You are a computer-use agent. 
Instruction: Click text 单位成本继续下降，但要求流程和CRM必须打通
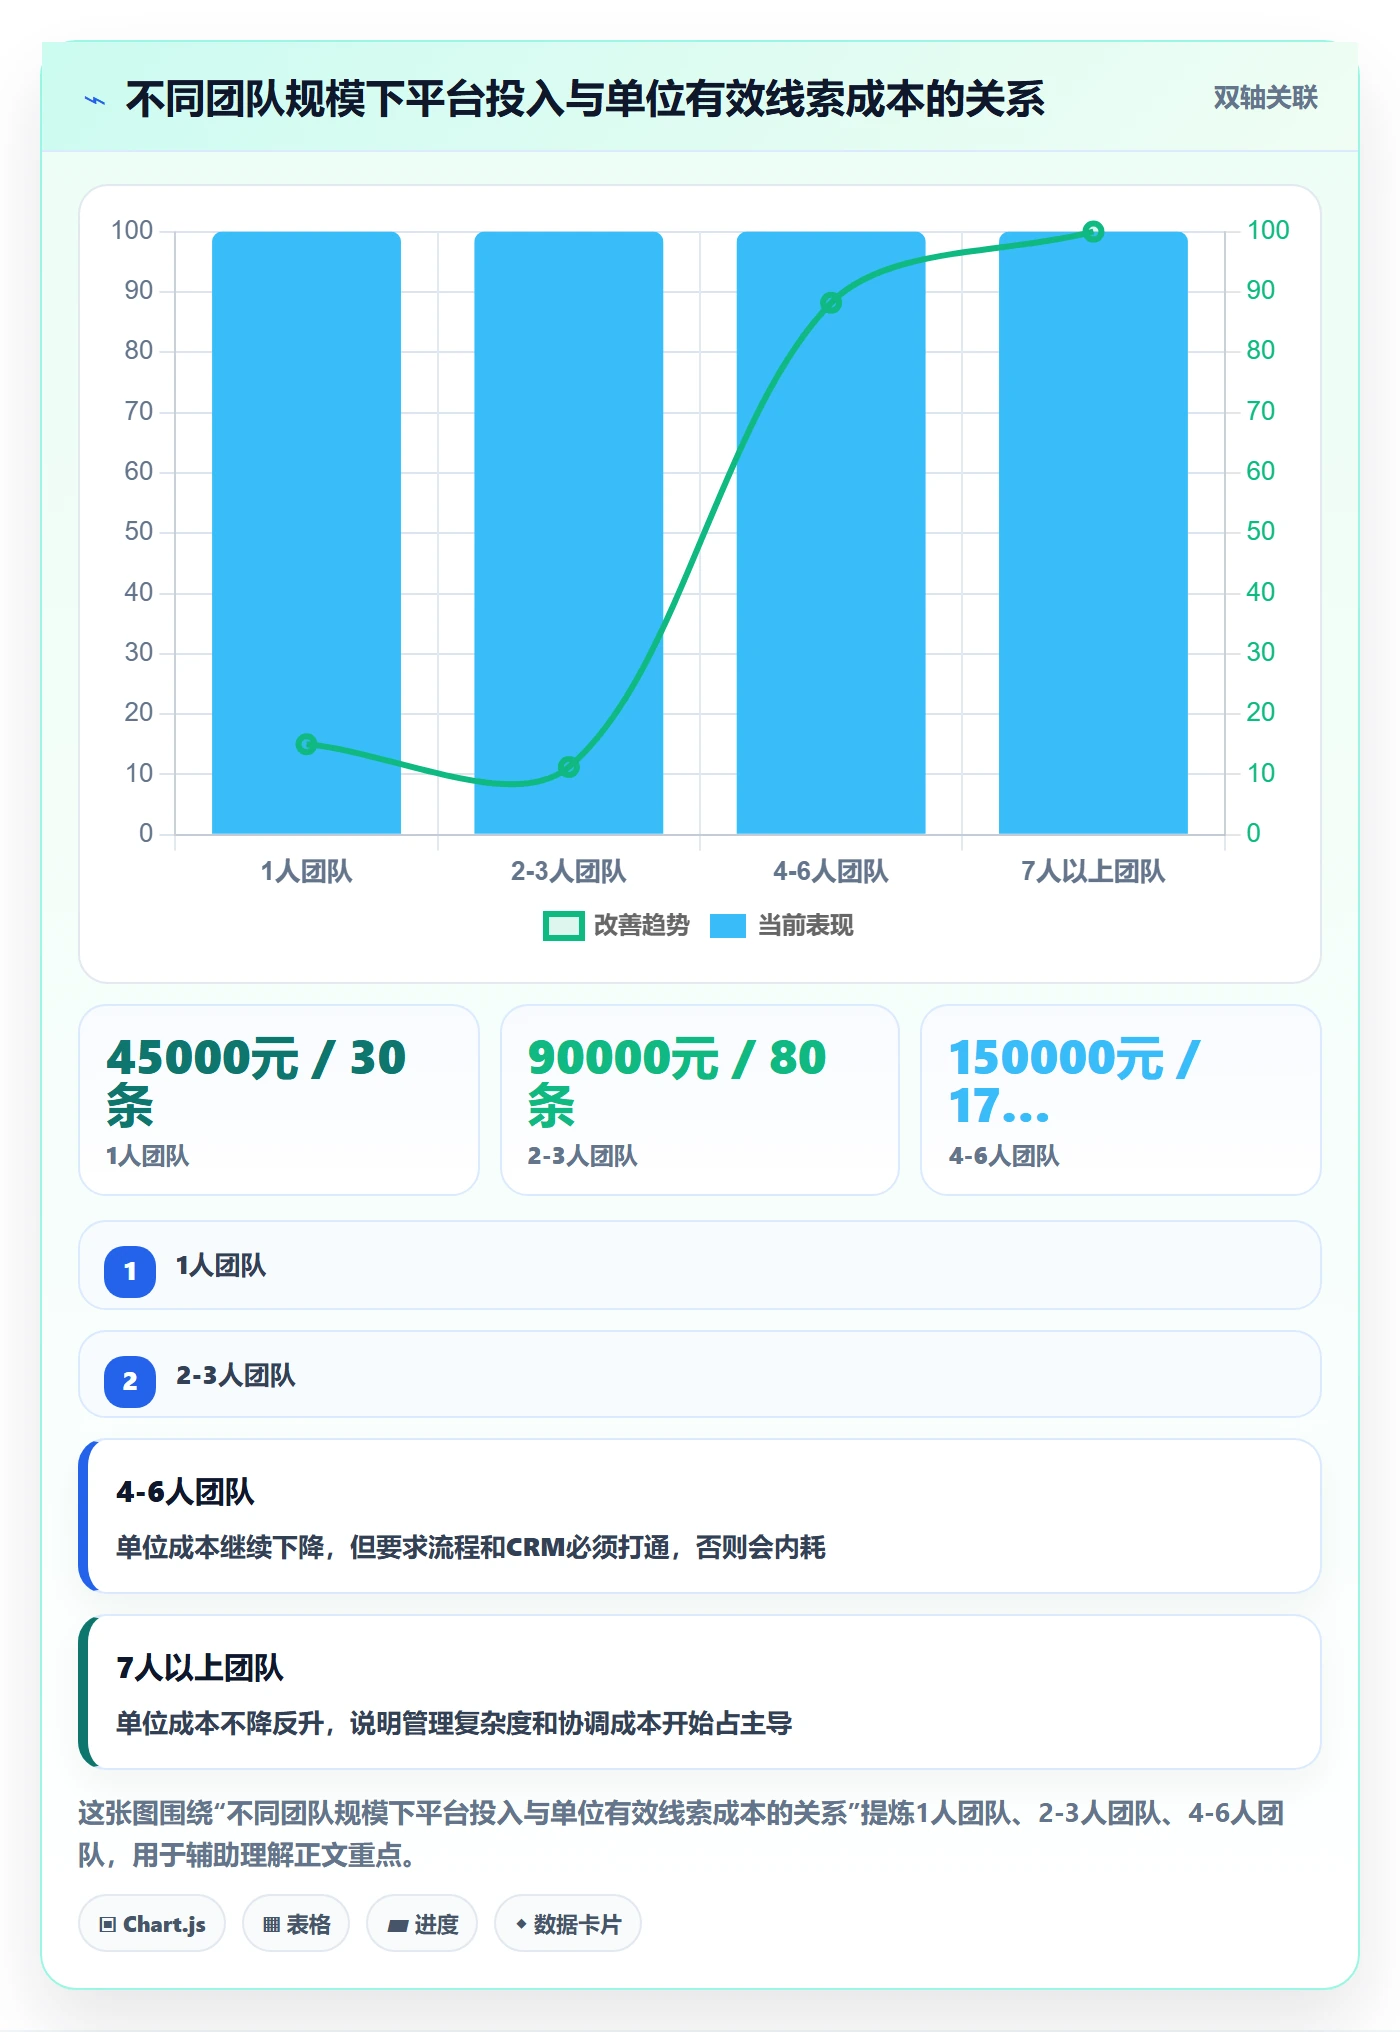tap(393, 1548)
